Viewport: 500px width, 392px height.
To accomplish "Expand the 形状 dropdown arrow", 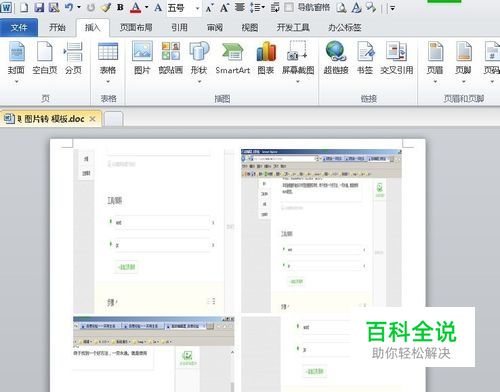I will click(199, 82).
